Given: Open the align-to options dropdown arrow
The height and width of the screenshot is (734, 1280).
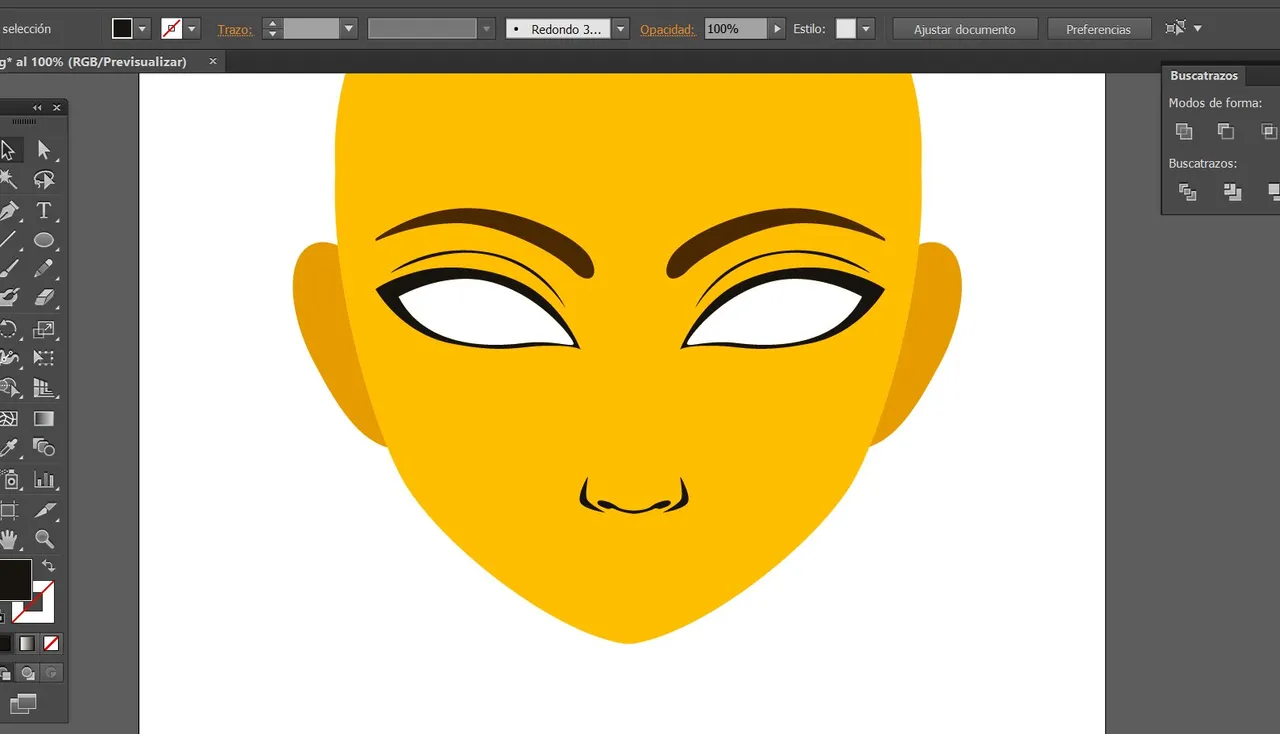Looking at the screenshot, I should tap(1198, 29).
